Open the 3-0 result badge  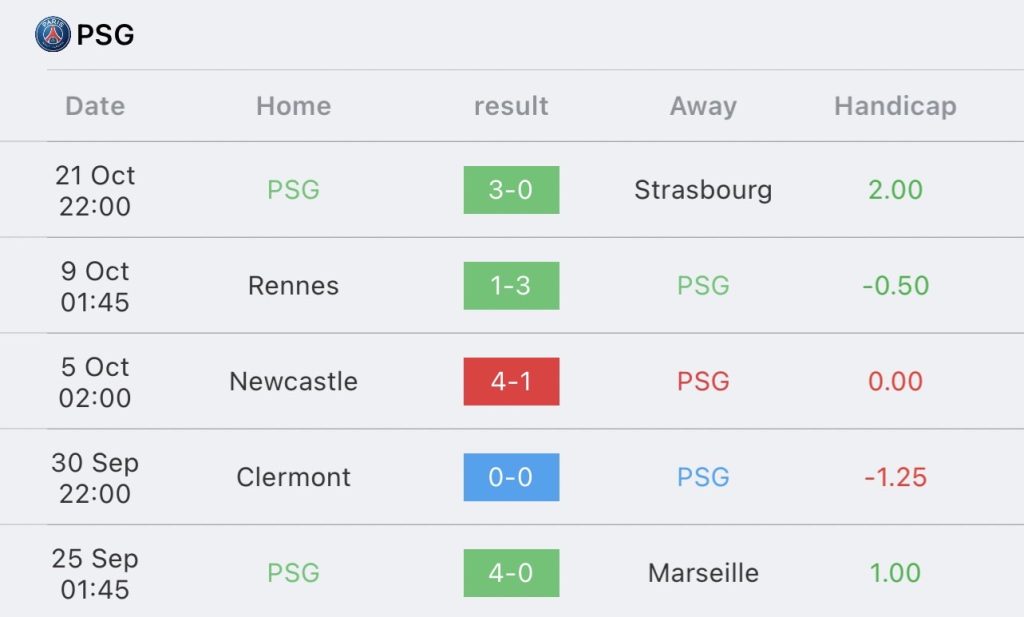(x=511, y=190)
